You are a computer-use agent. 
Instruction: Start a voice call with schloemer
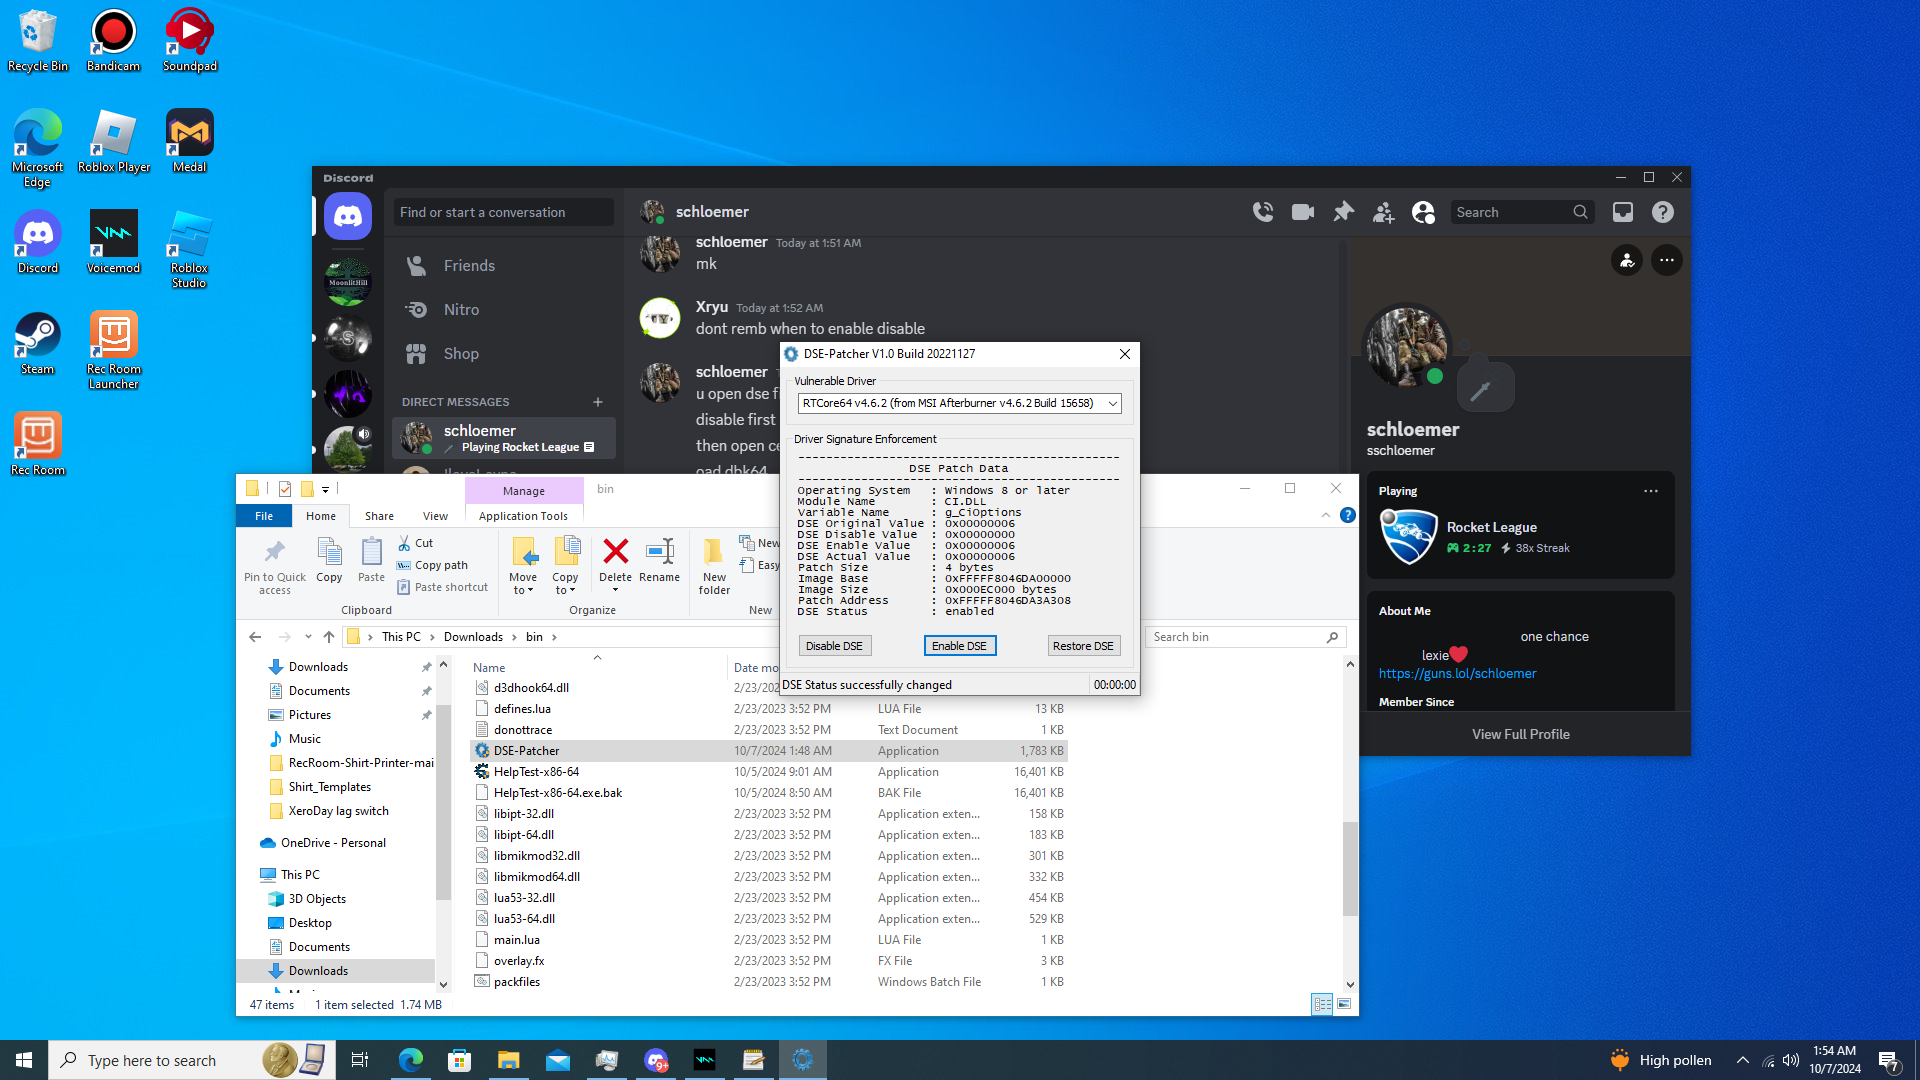point(1263,212)
